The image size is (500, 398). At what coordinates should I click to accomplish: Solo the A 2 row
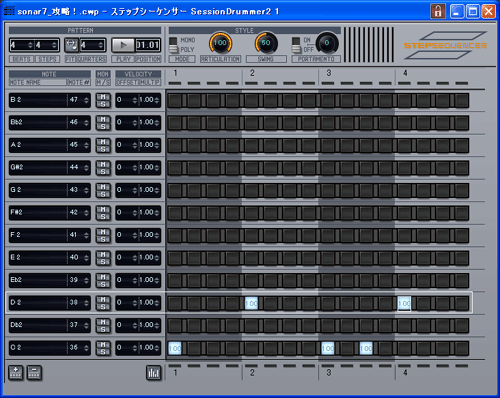[103, 149]
